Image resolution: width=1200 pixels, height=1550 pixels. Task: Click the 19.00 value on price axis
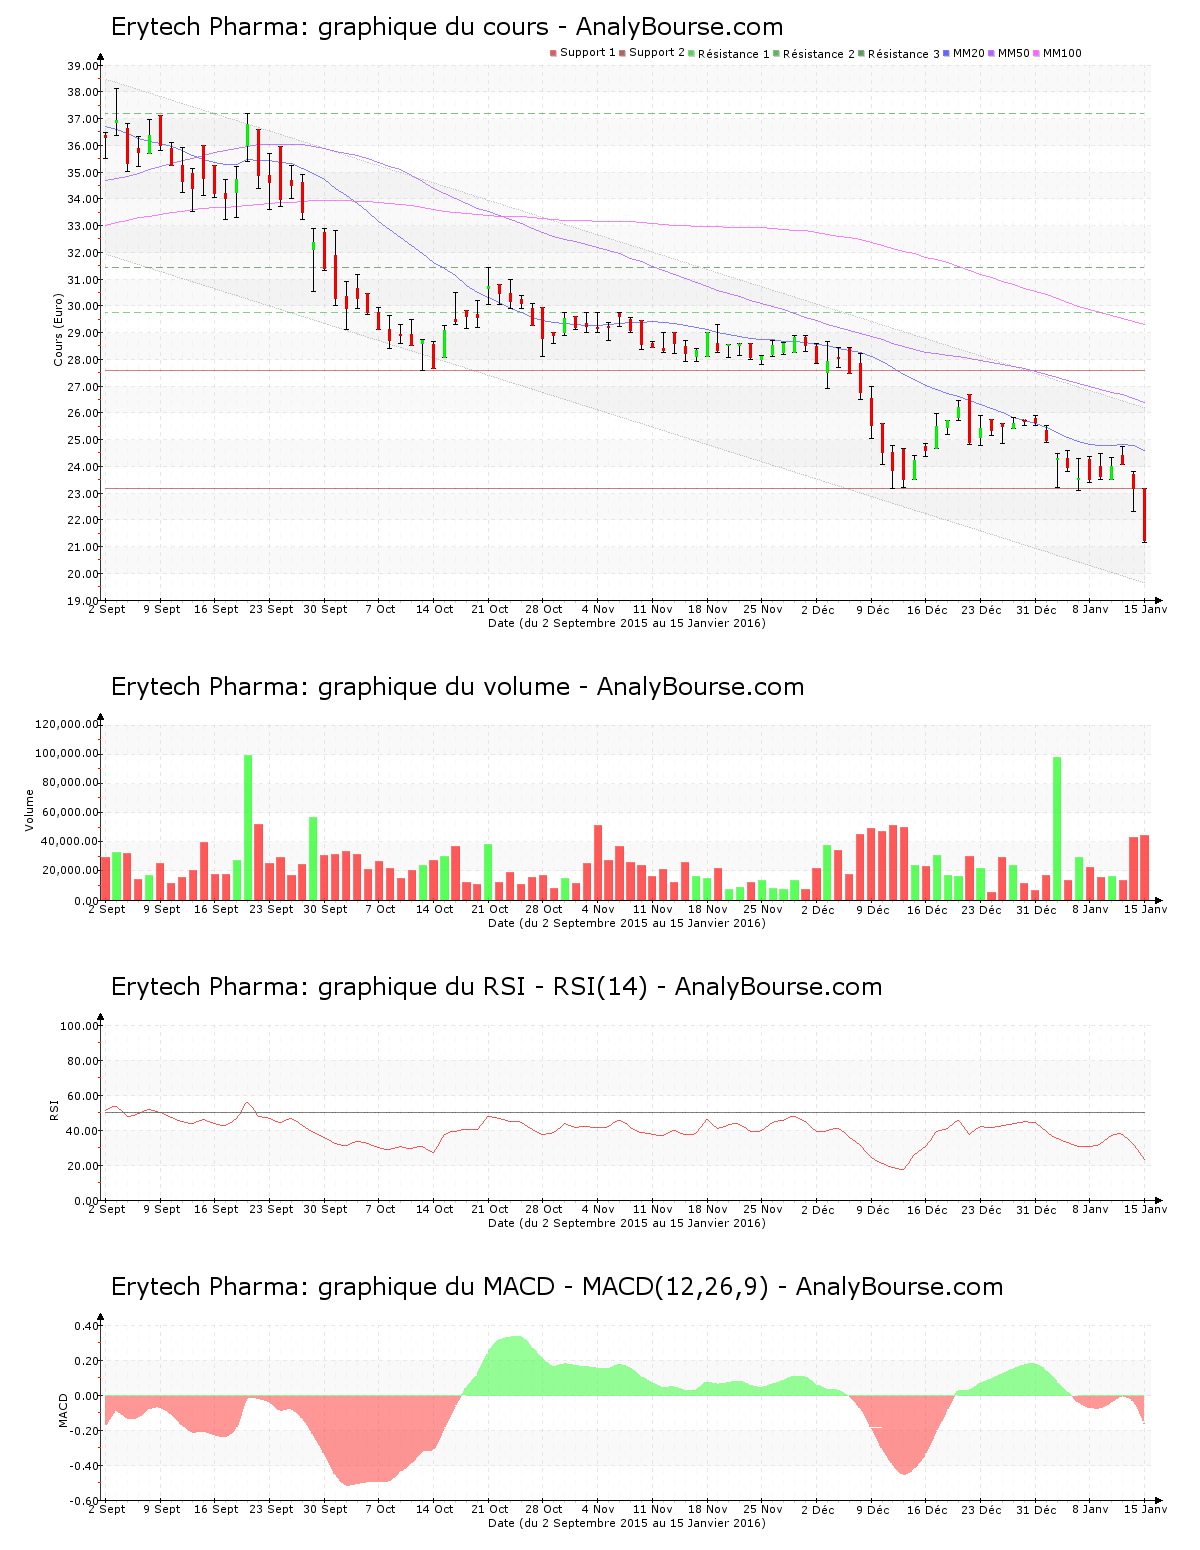[83, 601]
